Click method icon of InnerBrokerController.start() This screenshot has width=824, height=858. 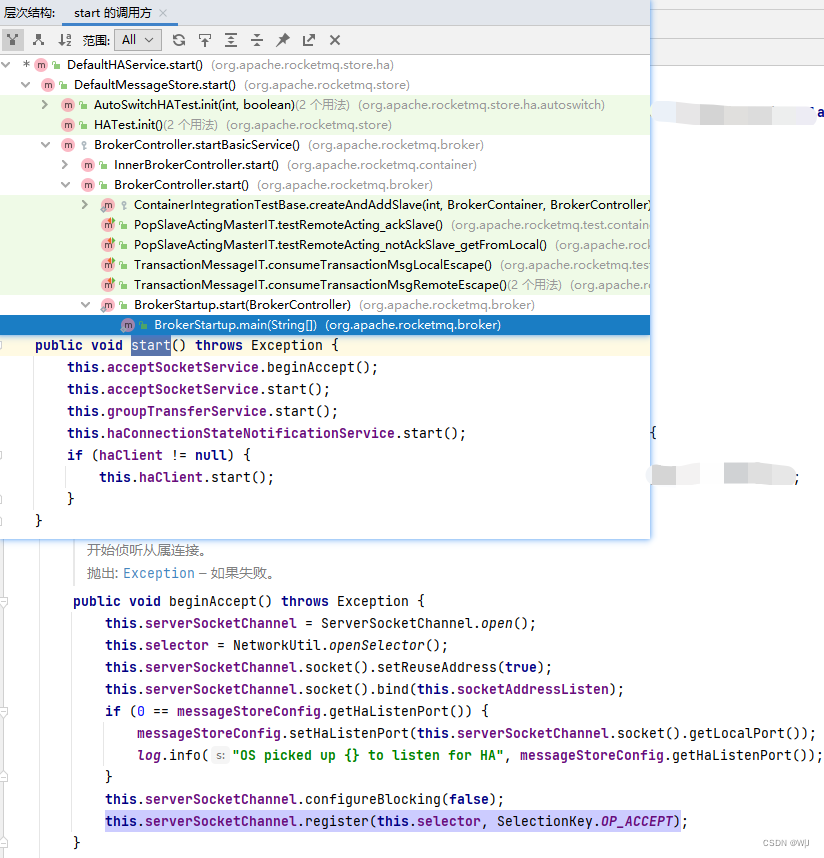click(x=88, y=165)
